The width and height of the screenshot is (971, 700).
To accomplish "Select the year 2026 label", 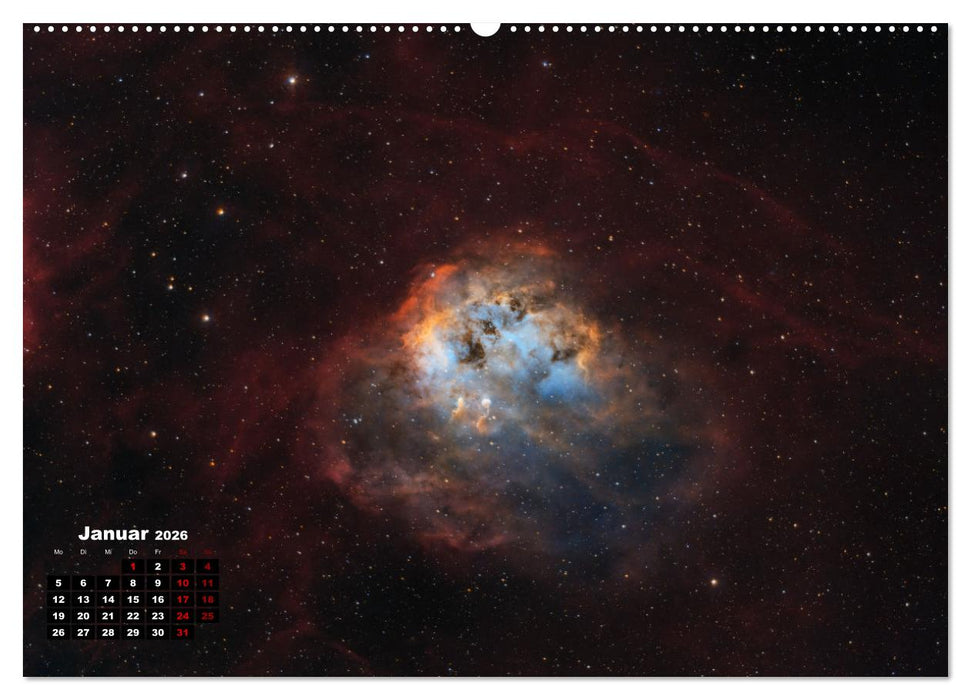I will tap(171, 535).
